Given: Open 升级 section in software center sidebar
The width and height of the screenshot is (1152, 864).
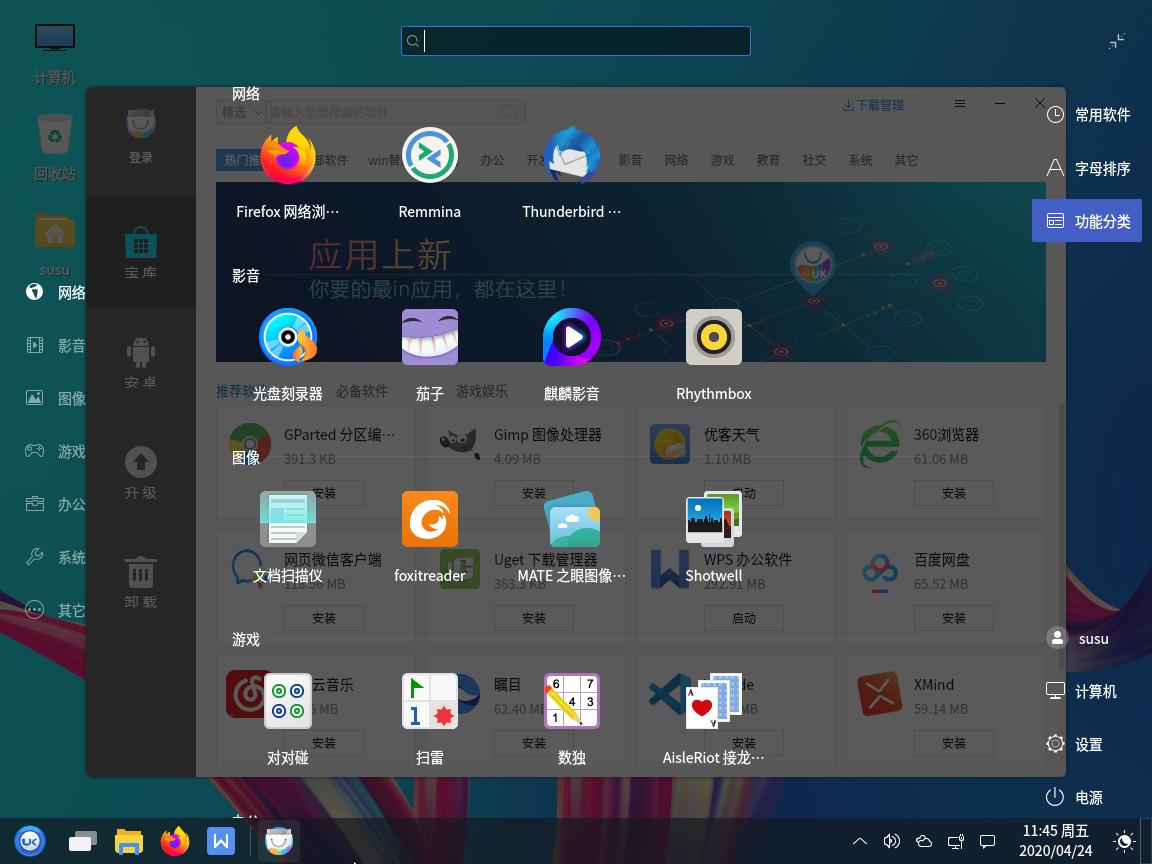Looking at the screenshot, I should [x=140, y=472].
